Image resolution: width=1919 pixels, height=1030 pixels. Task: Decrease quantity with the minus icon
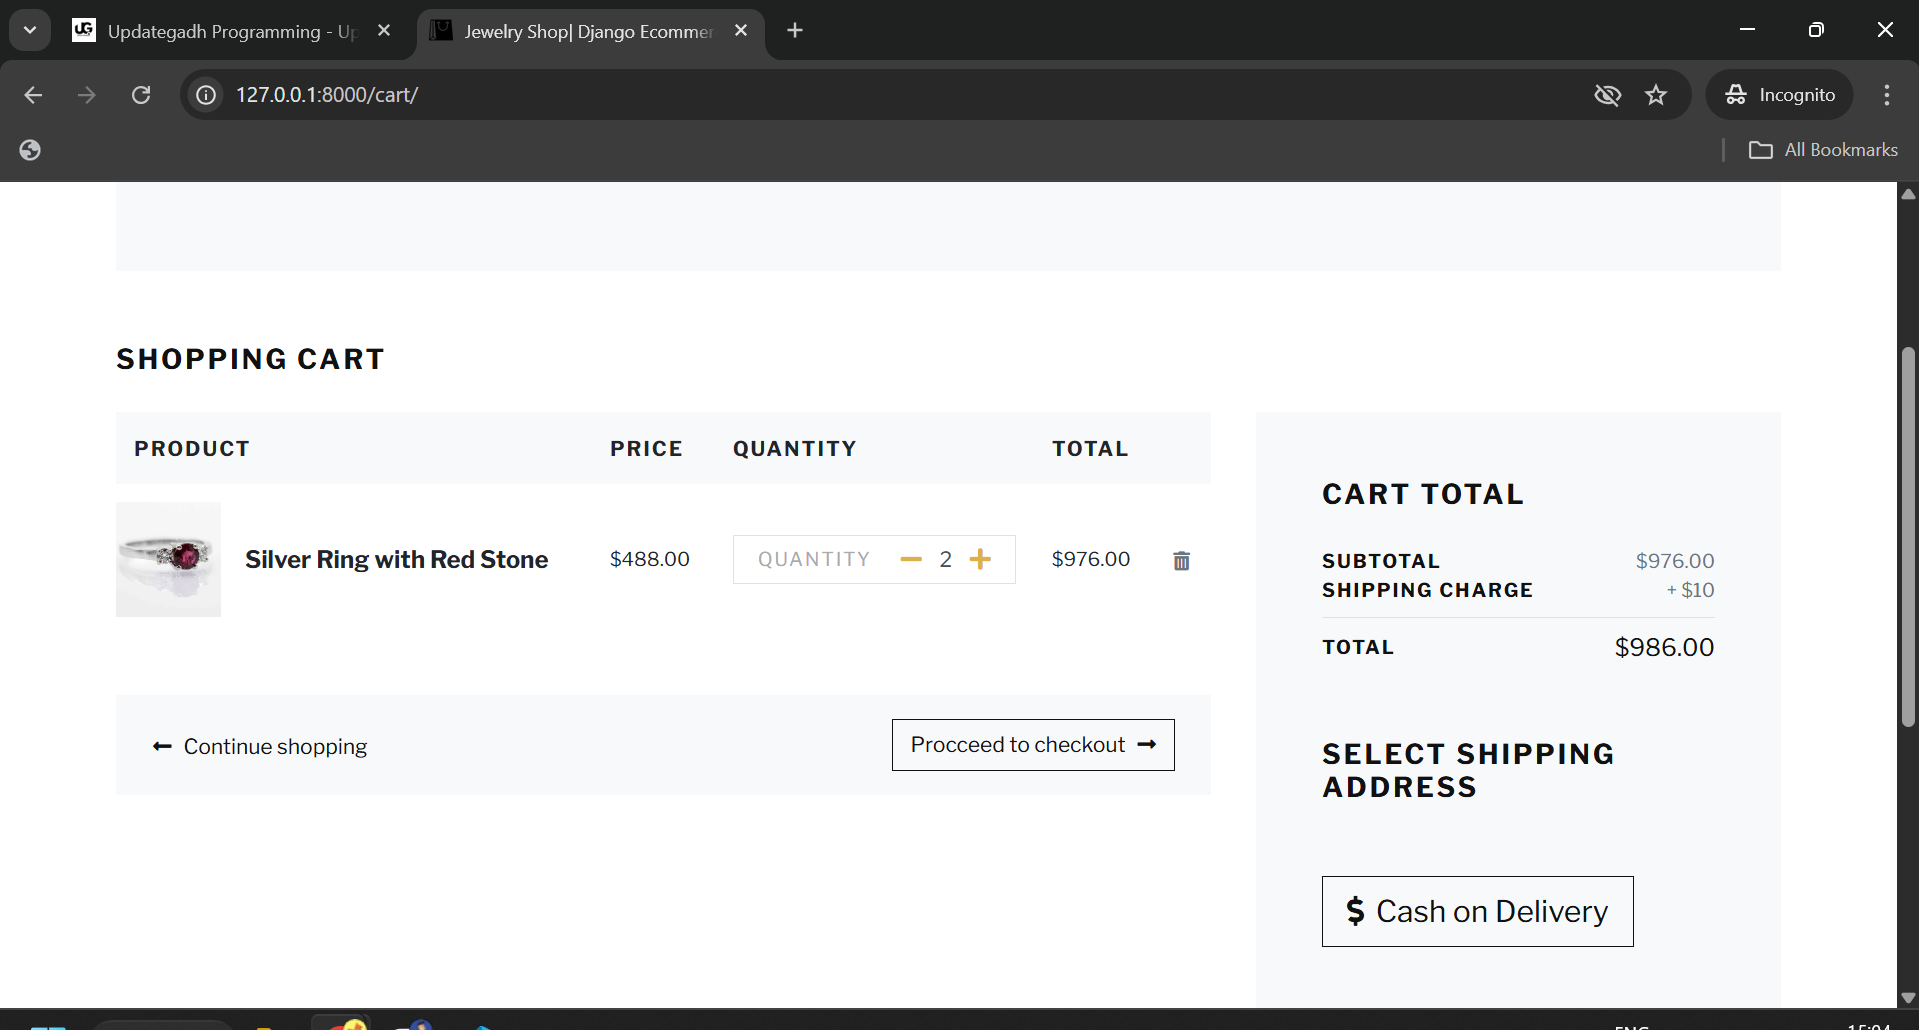pyautogui.click(x=910, y=559)
